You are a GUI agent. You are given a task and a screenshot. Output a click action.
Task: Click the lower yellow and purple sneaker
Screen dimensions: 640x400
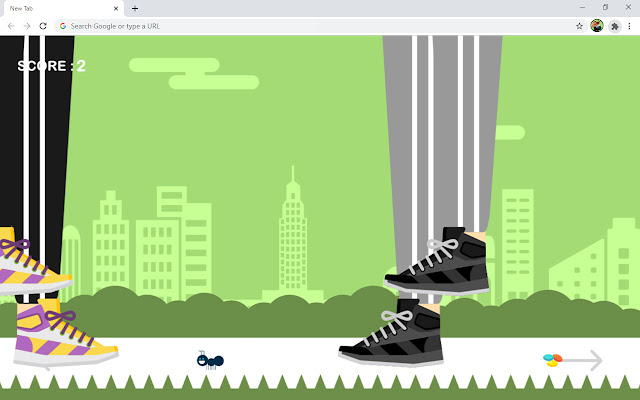66,333
